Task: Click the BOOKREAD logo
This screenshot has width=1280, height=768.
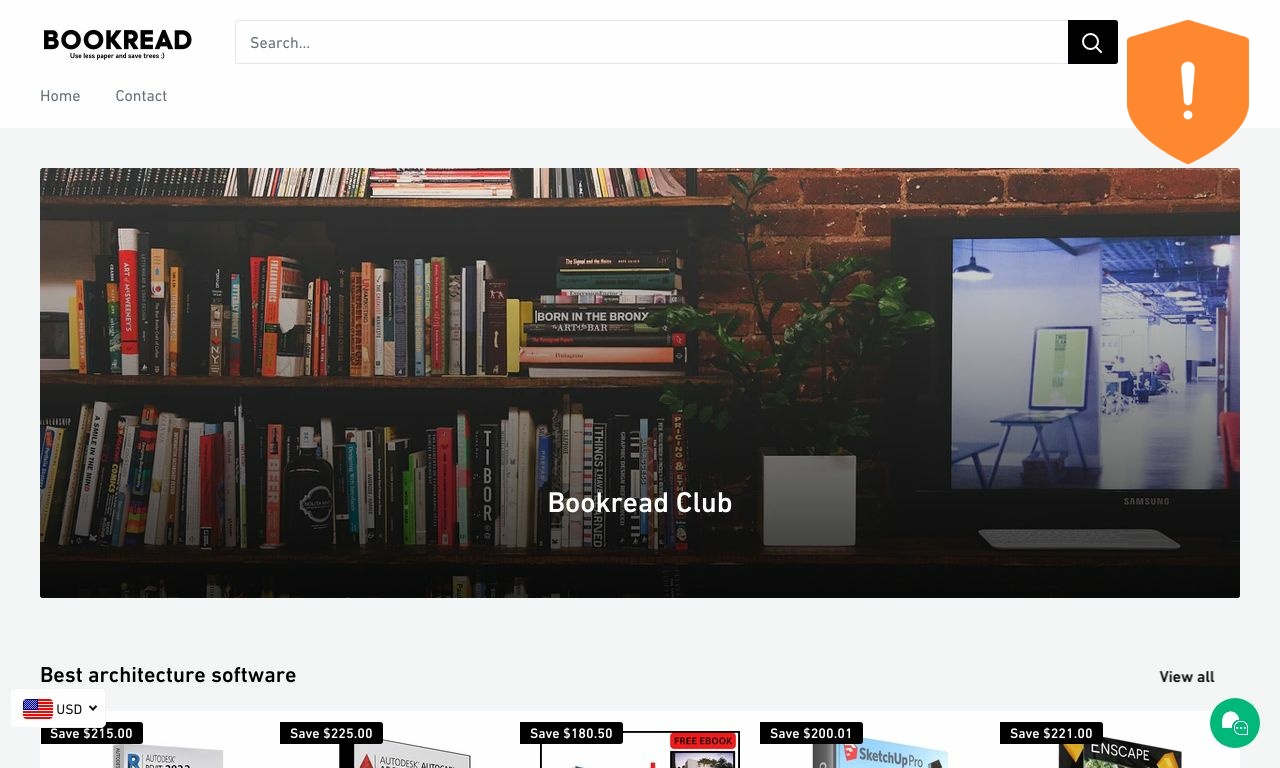Action: tap(117, 42)
